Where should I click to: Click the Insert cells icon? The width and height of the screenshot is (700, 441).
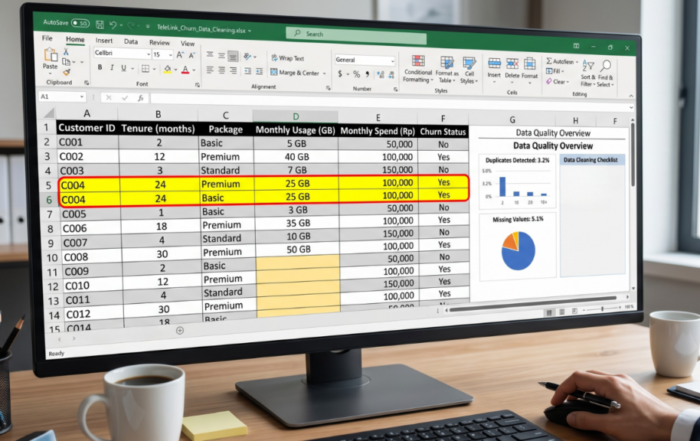pos(494,63)
